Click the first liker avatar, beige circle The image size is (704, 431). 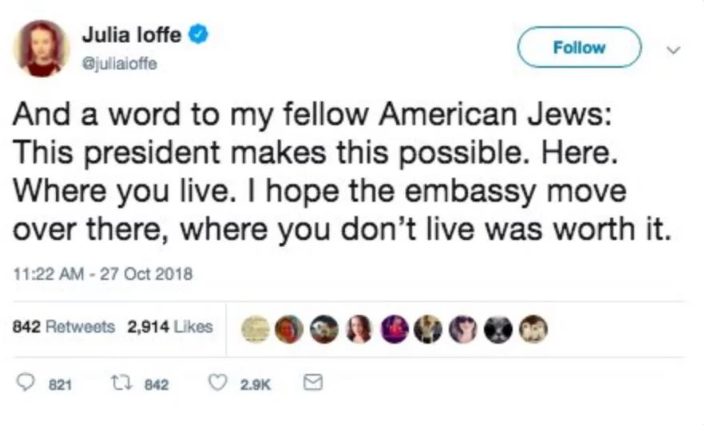[x=255, y=330]
